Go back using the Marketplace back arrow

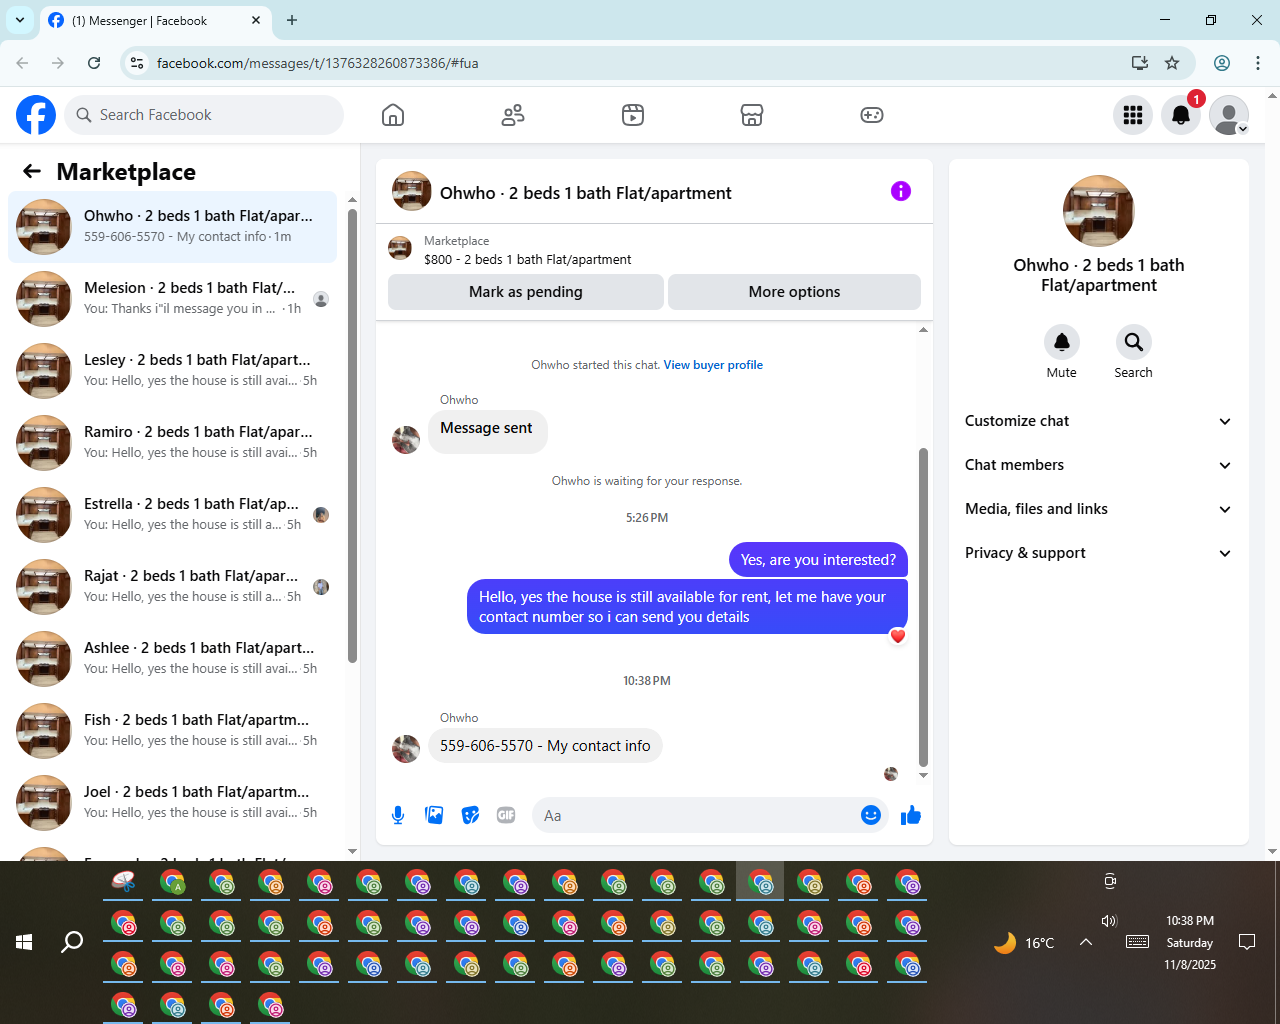[x=32, y=171]
